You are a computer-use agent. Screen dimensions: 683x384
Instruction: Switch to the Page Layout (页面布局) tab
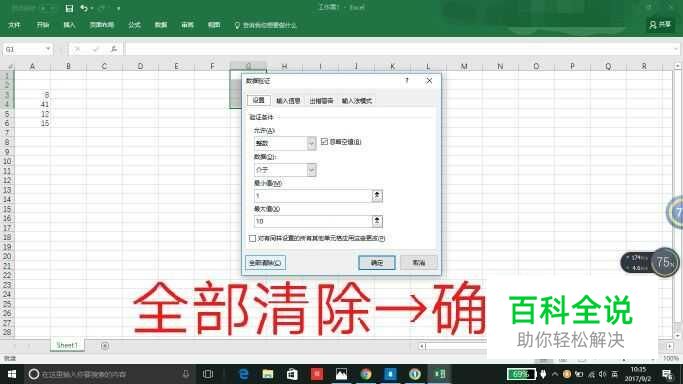click(x=101, y=25)
